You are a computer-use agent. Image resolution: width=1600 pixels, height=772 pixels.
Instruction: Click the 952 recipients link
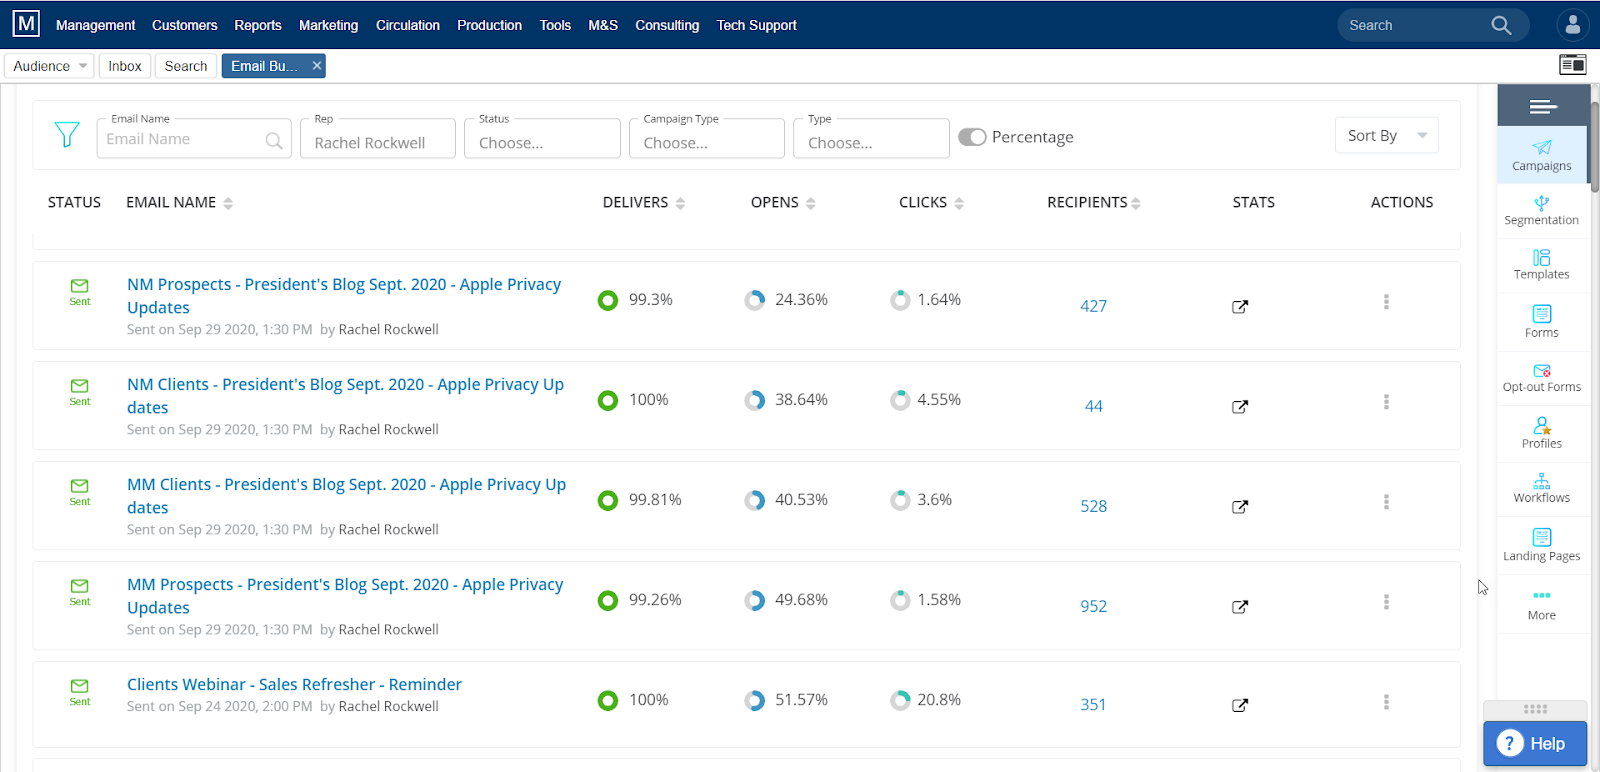(x=1093, y=606)
